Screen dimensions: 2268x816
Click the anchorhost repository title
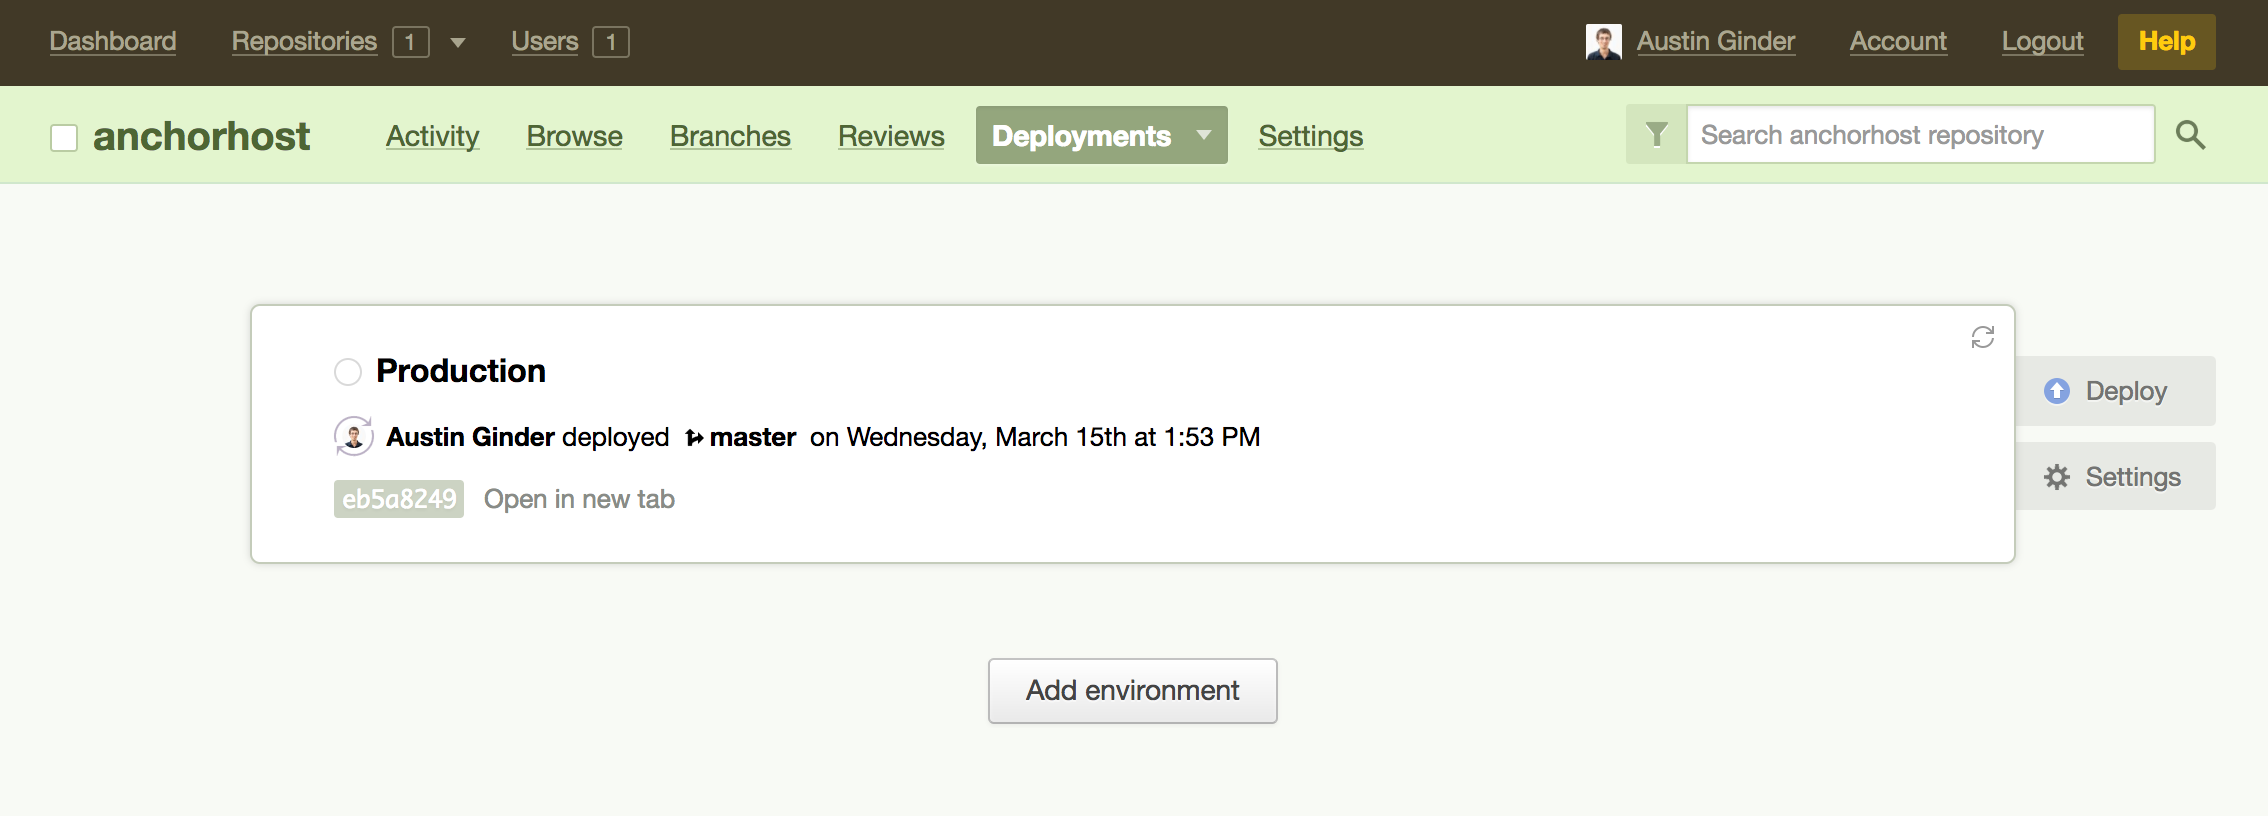pyautogui.click(x=201, y=137)
